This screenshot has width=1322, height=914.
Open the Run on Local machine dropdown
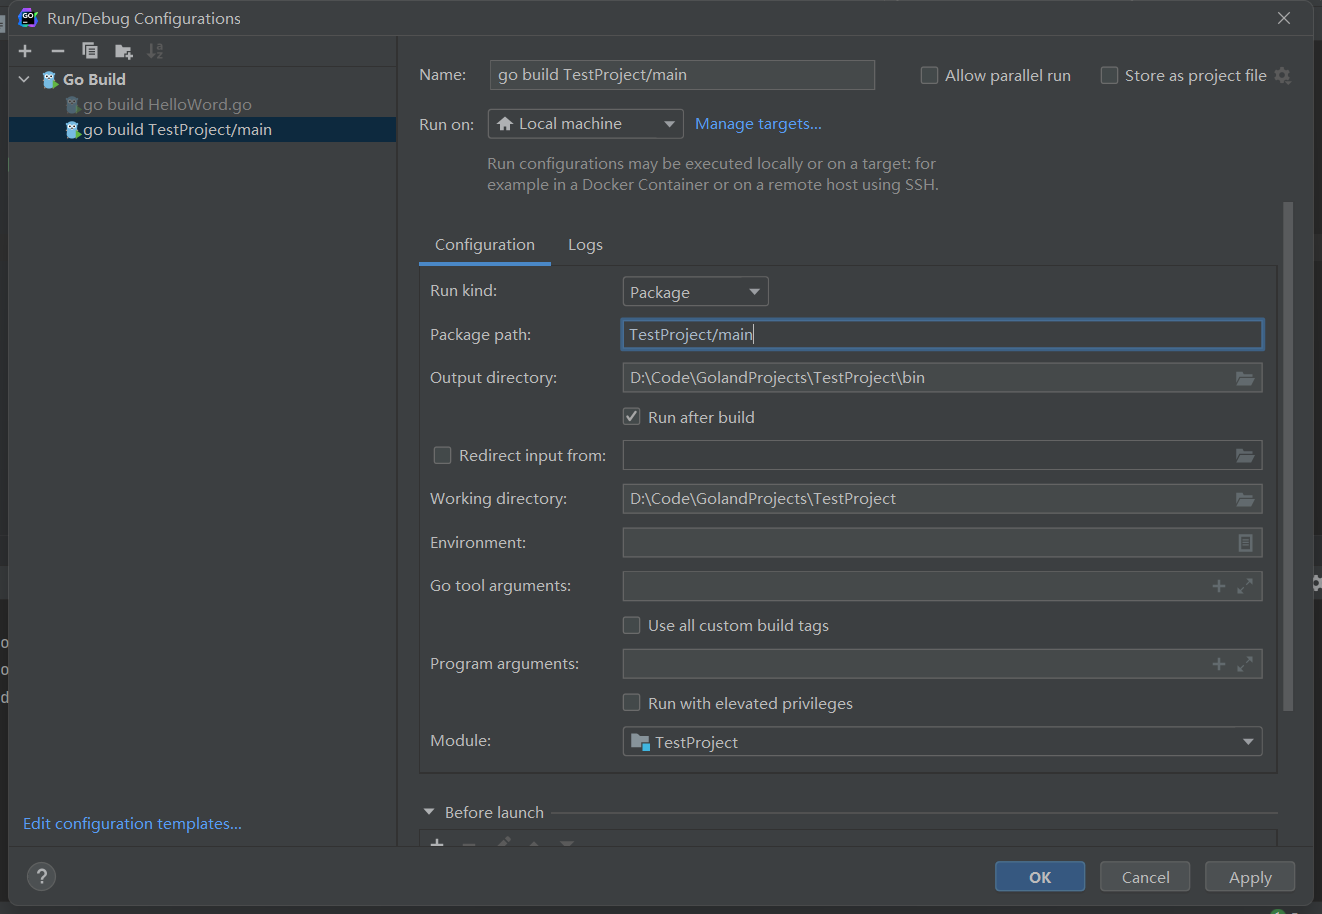(585, 124)
